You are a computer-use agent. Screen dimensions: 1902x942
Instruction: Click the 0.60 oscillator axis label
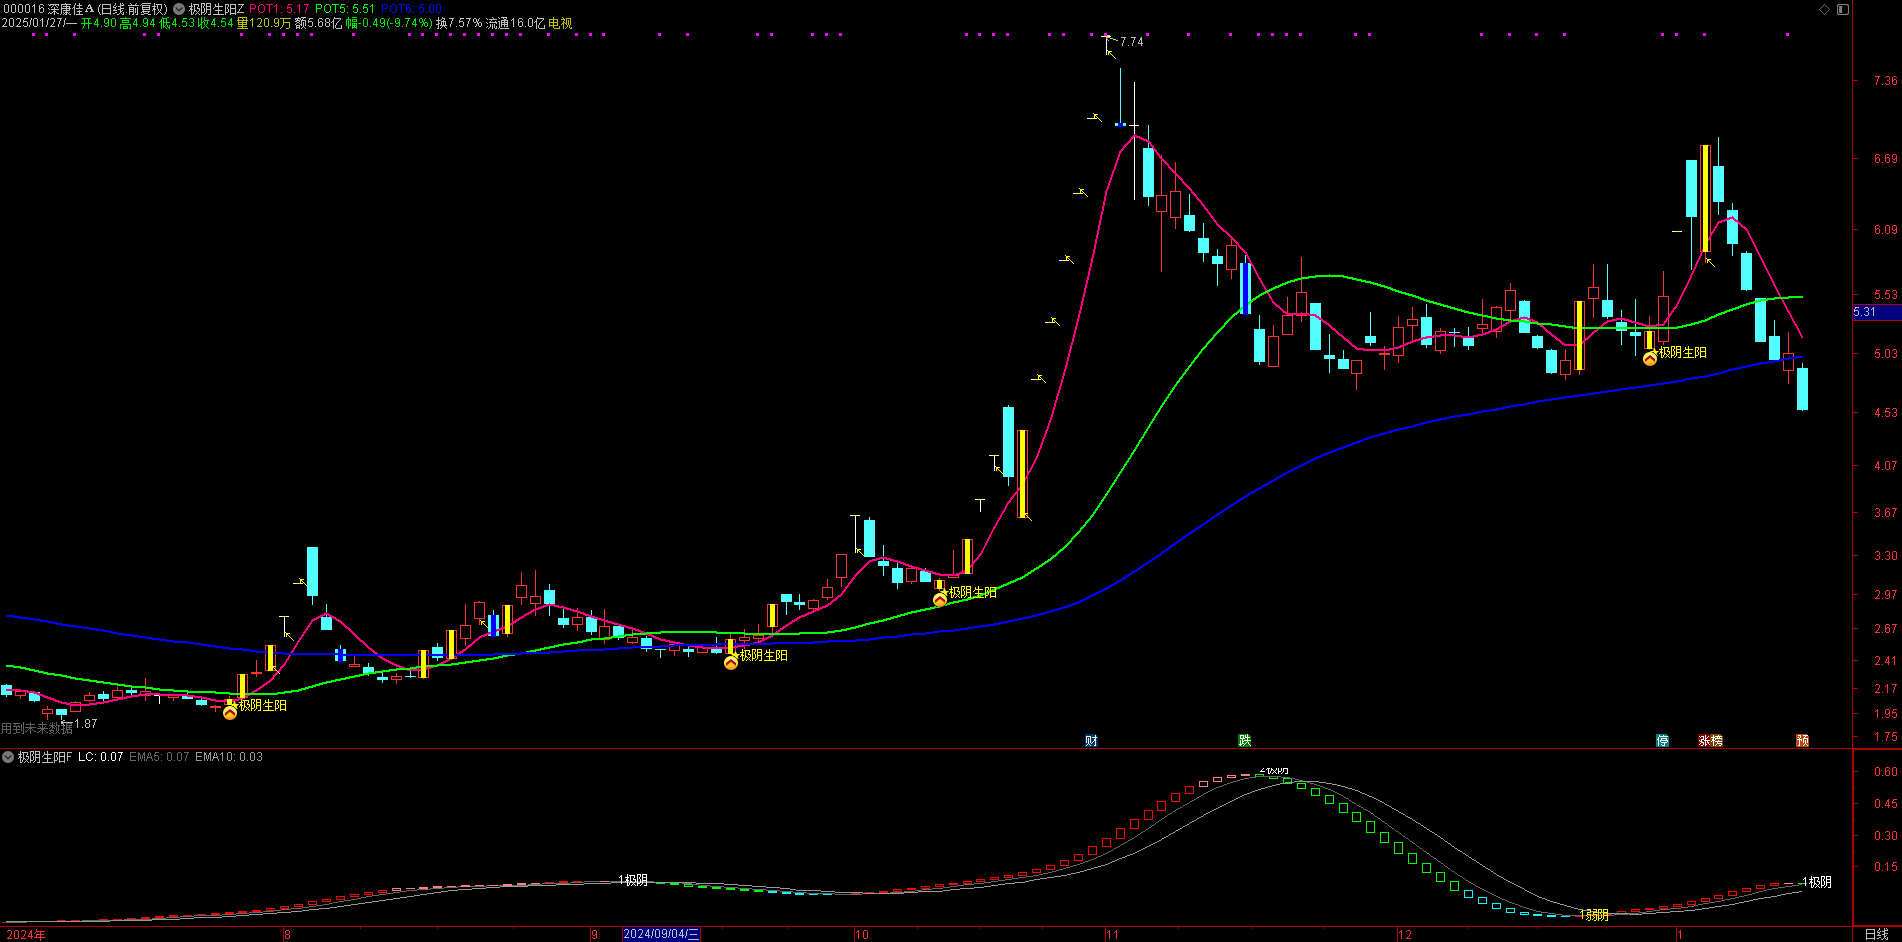pyautogui.click(x=1885, y=772)
